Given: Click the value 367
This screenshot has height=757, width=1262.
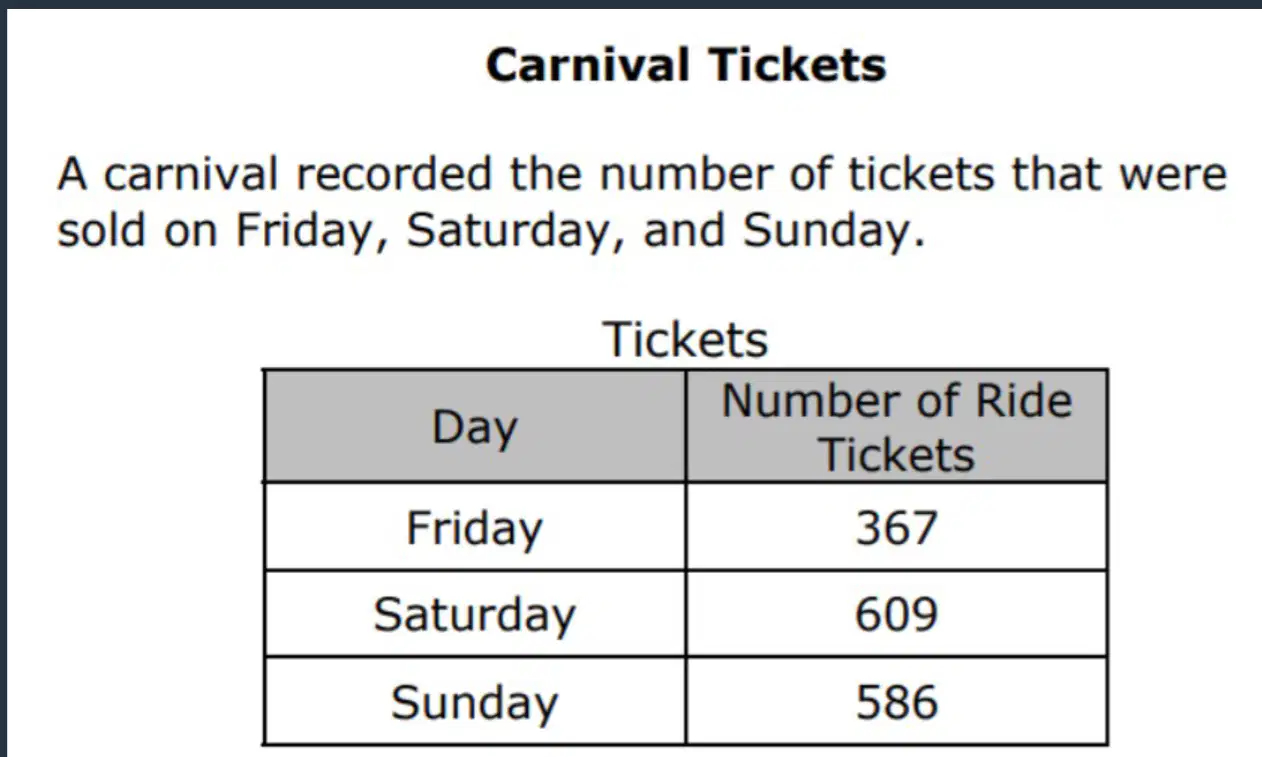Looking at the screenshot, I should pyautogui.click(x=897, y=527).
